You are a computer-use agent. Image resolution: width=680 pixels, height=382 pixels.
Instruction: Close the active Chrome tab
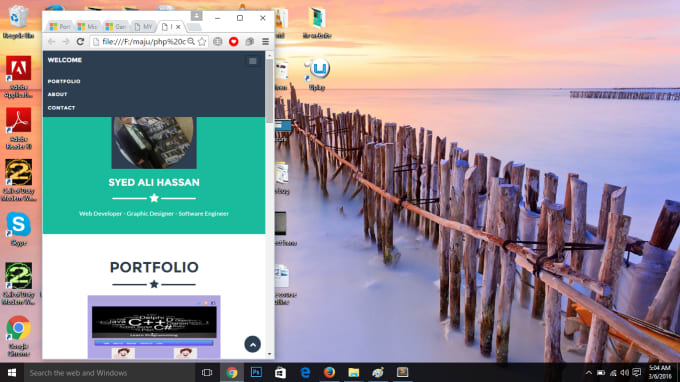click(178, 27)
